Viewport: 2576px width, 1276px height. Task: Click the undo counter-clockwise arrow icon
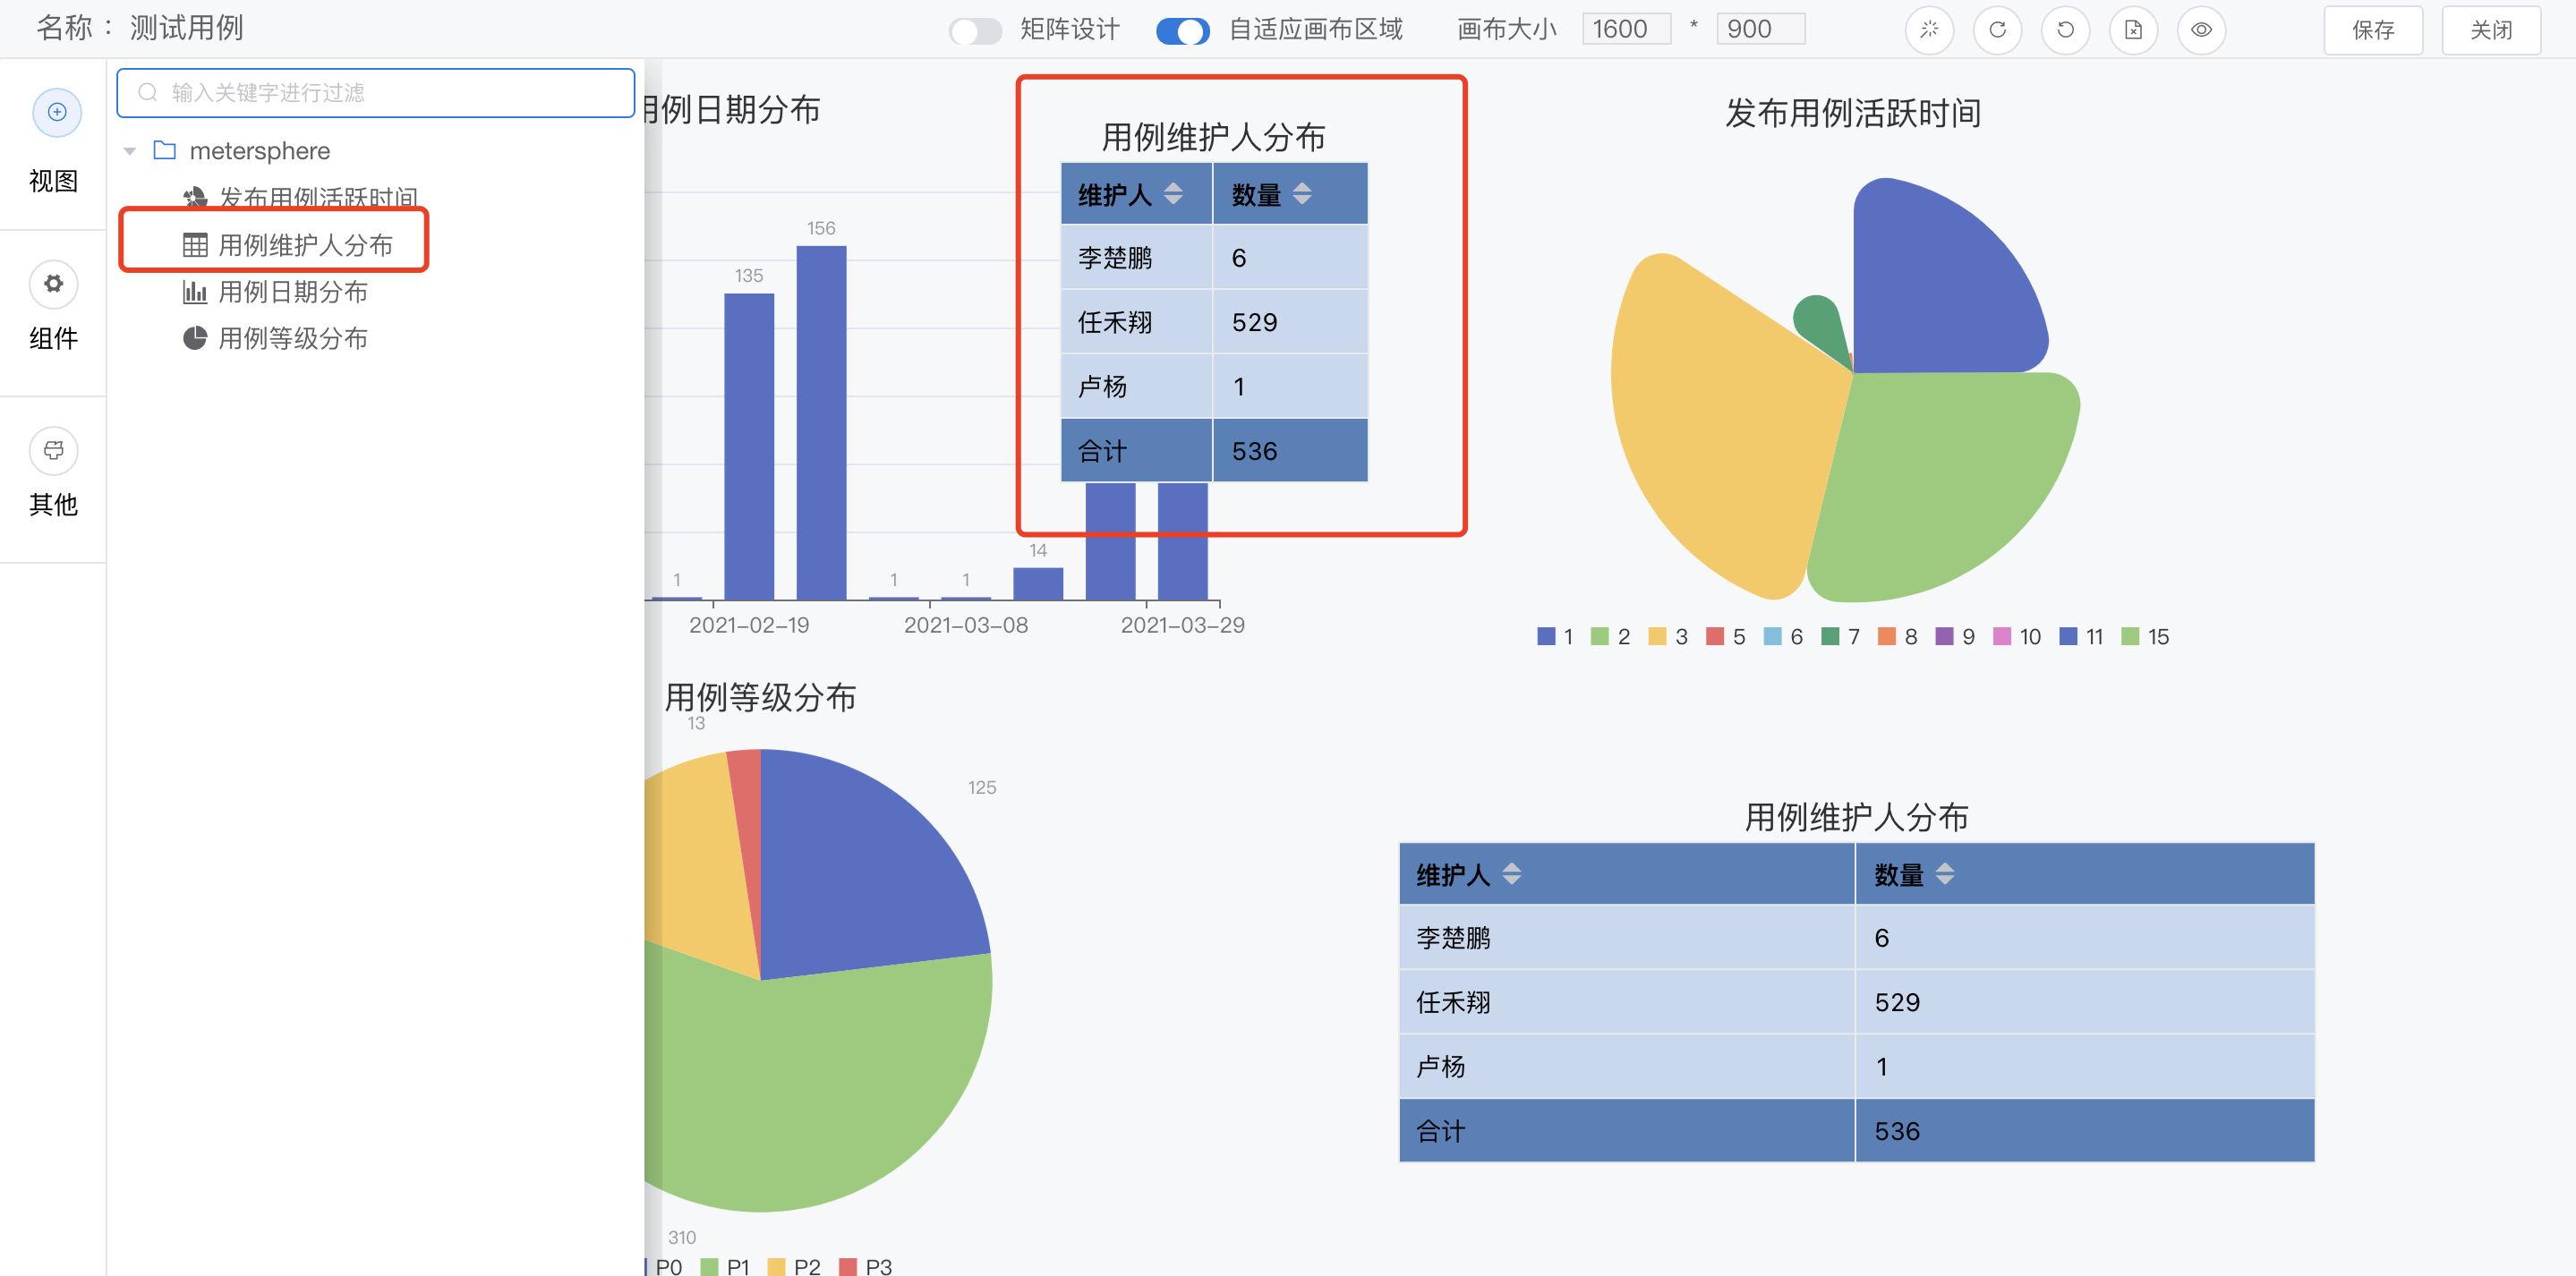[2065, 30]
